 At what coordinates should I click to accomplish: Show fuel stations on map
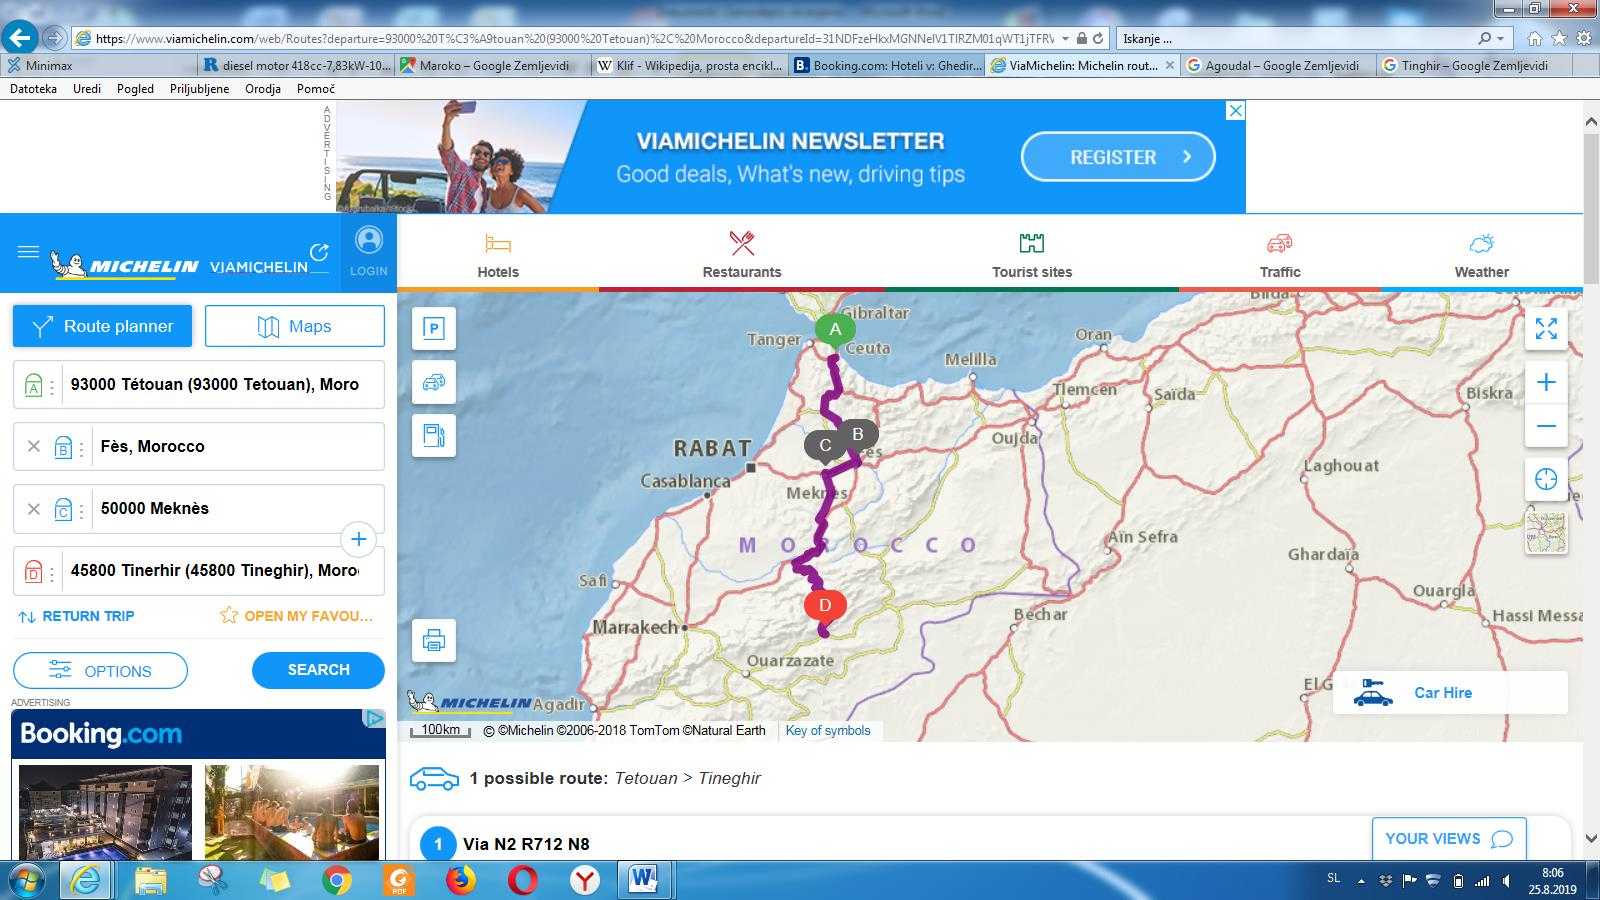click(x=434, y=436)
